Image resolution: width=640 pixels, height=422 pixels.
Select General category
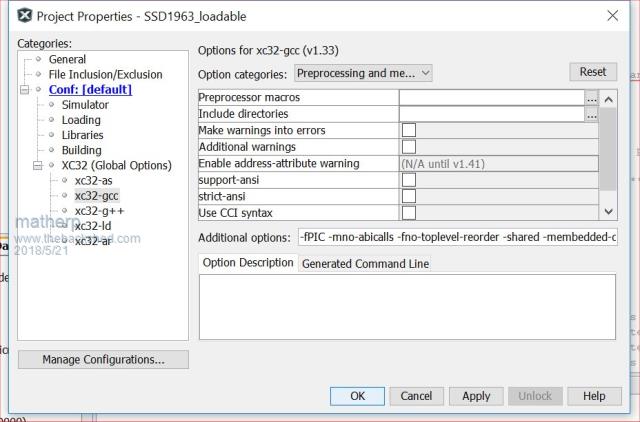pyautogui.click(x=67, y=59)
